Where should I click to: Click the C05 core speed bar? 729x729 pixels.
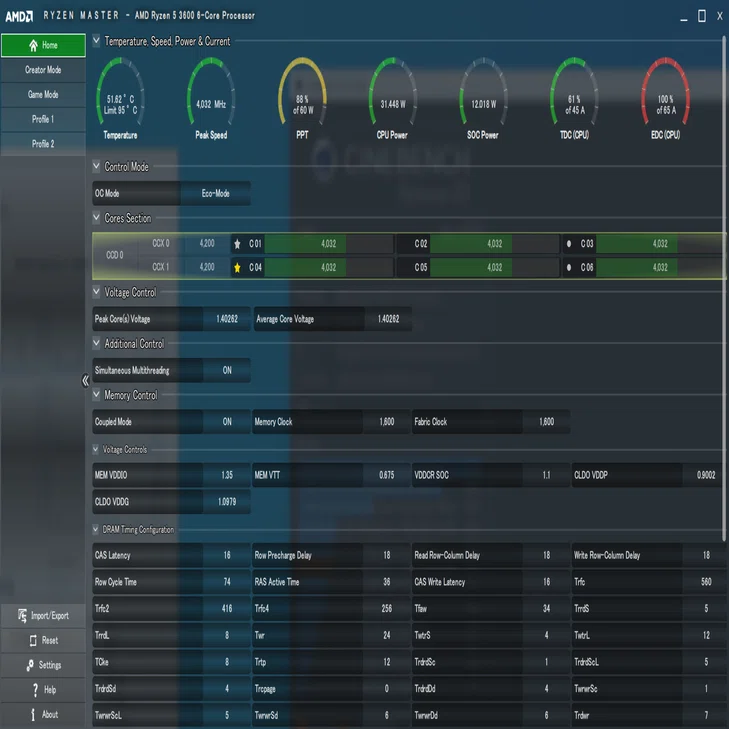coord(495,267)
